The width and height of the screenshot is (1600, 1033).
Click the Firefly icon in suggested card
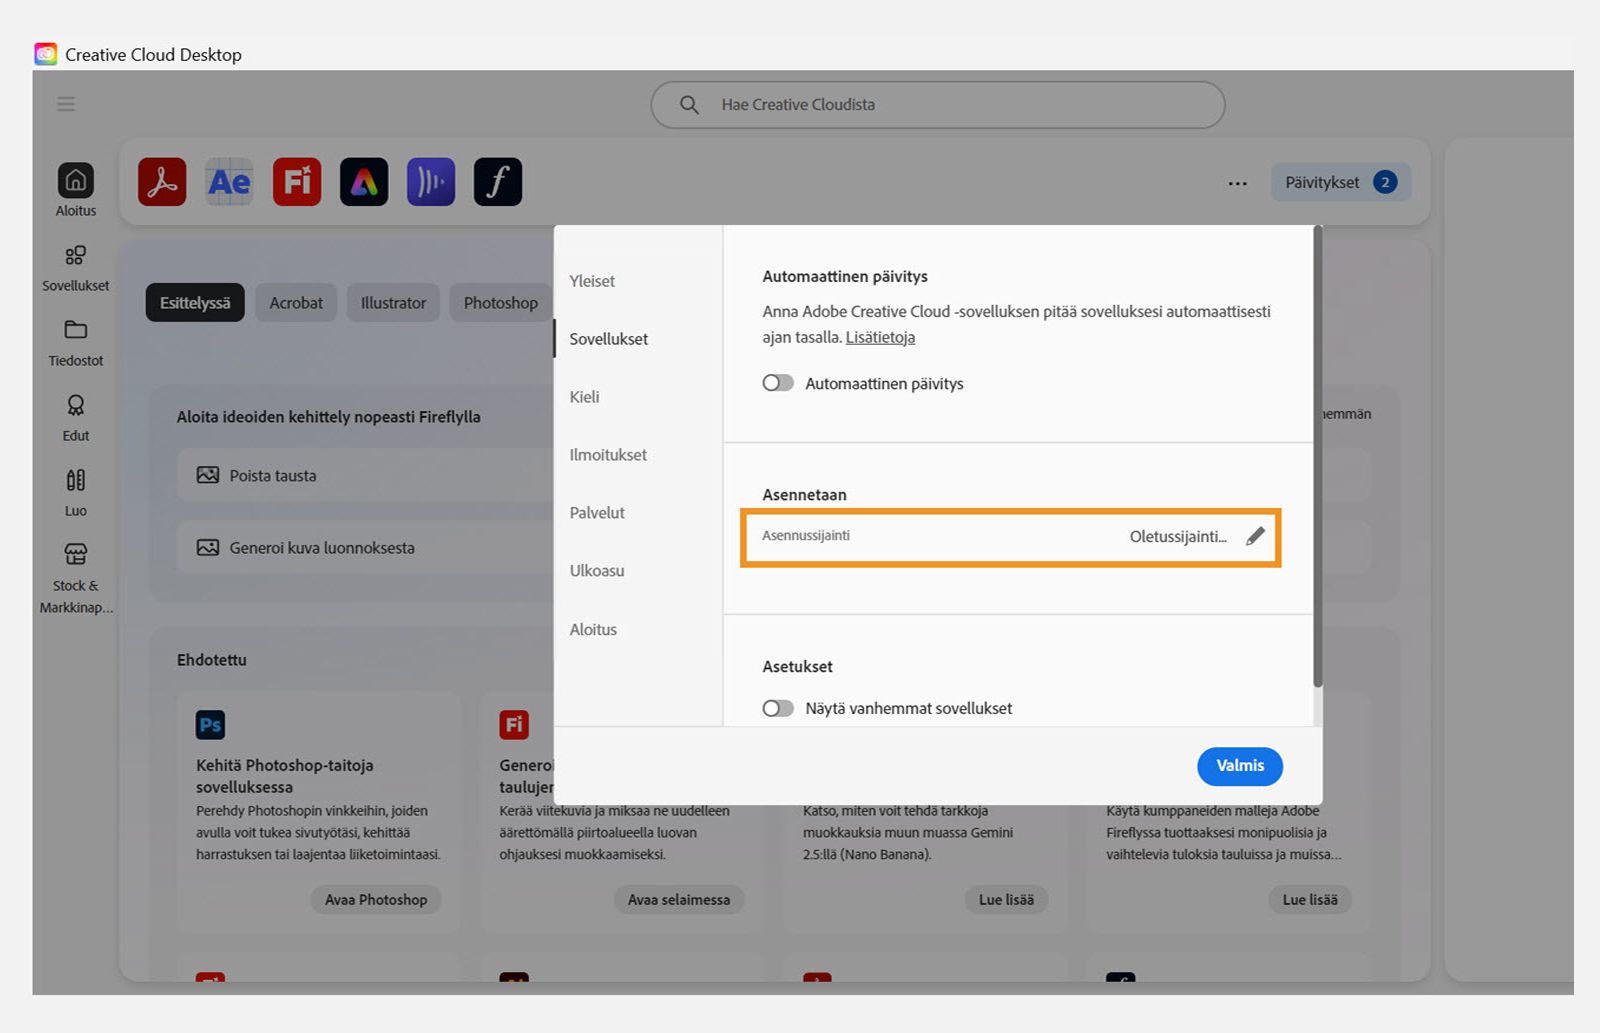(x=514, y=725)
